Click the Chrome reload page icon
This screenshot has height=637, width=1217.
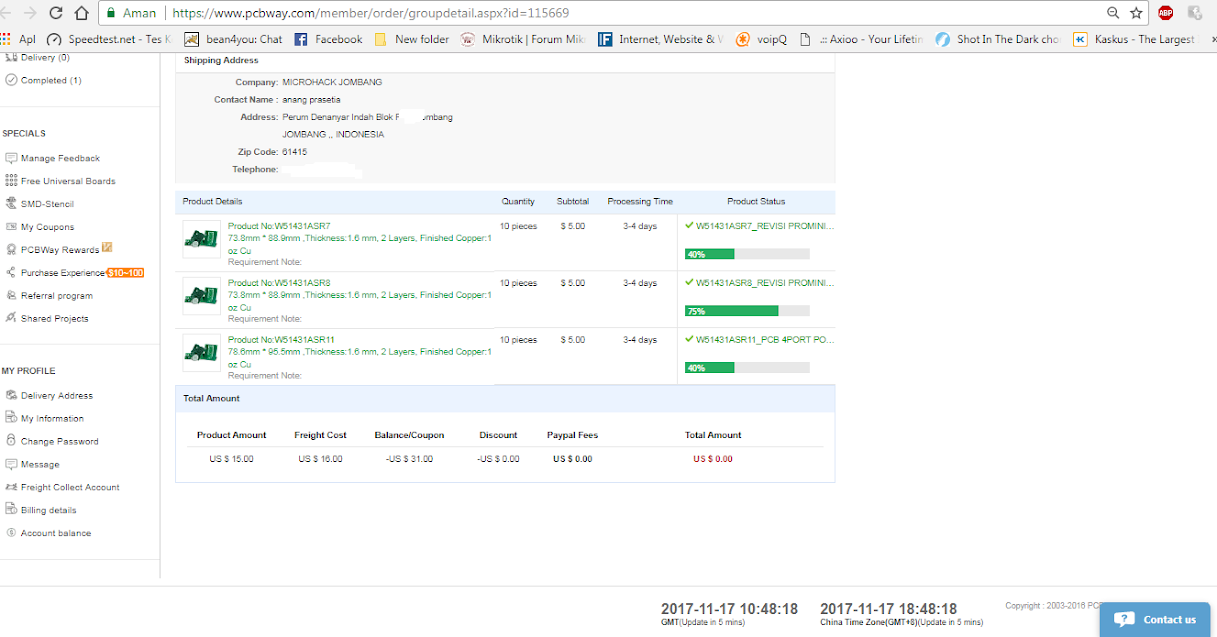[x=55, y=13]
